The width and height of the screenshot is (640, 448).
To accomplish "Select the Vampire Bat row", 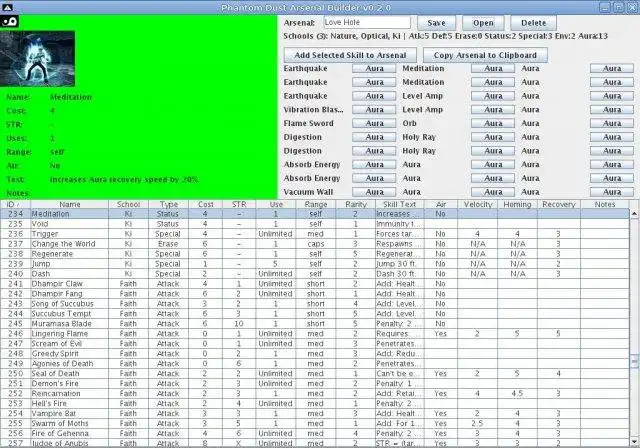I will click(x=315, y=414).
